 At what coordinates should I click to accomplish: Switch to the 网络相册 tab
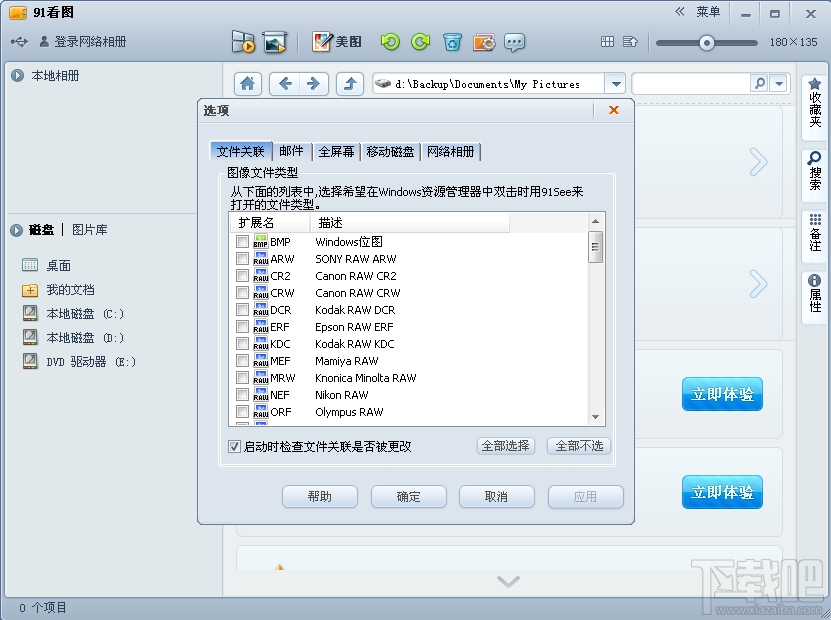point(450,152)
